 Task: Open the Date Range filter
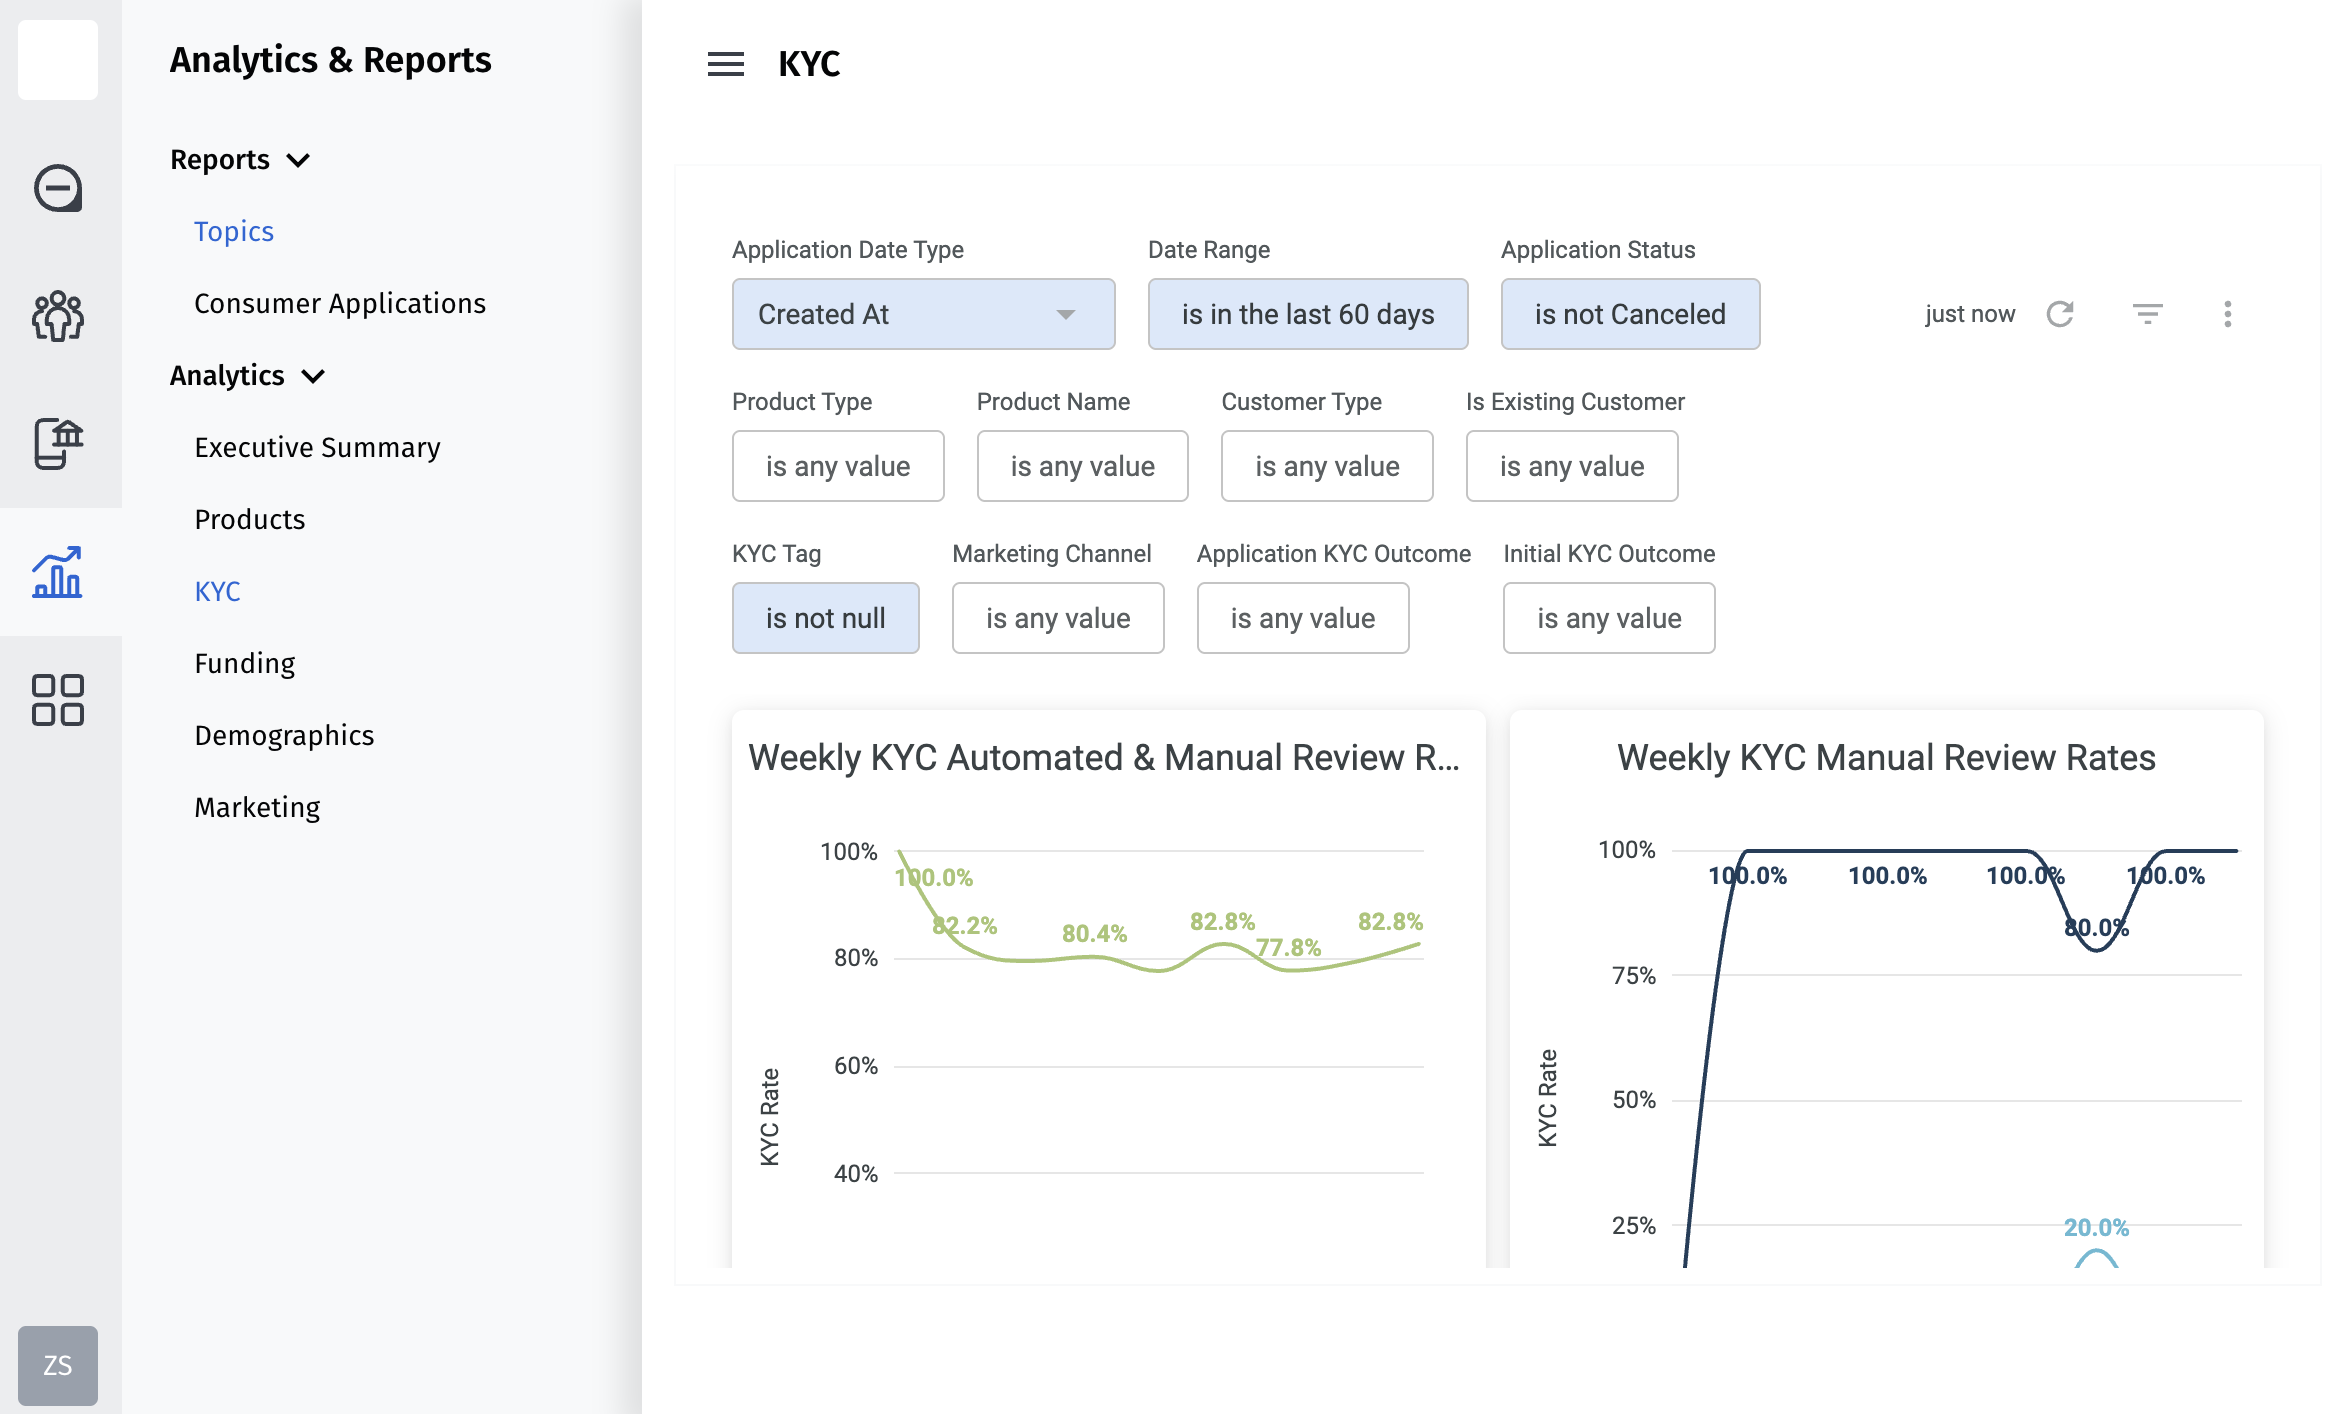tap(1307, 314)
